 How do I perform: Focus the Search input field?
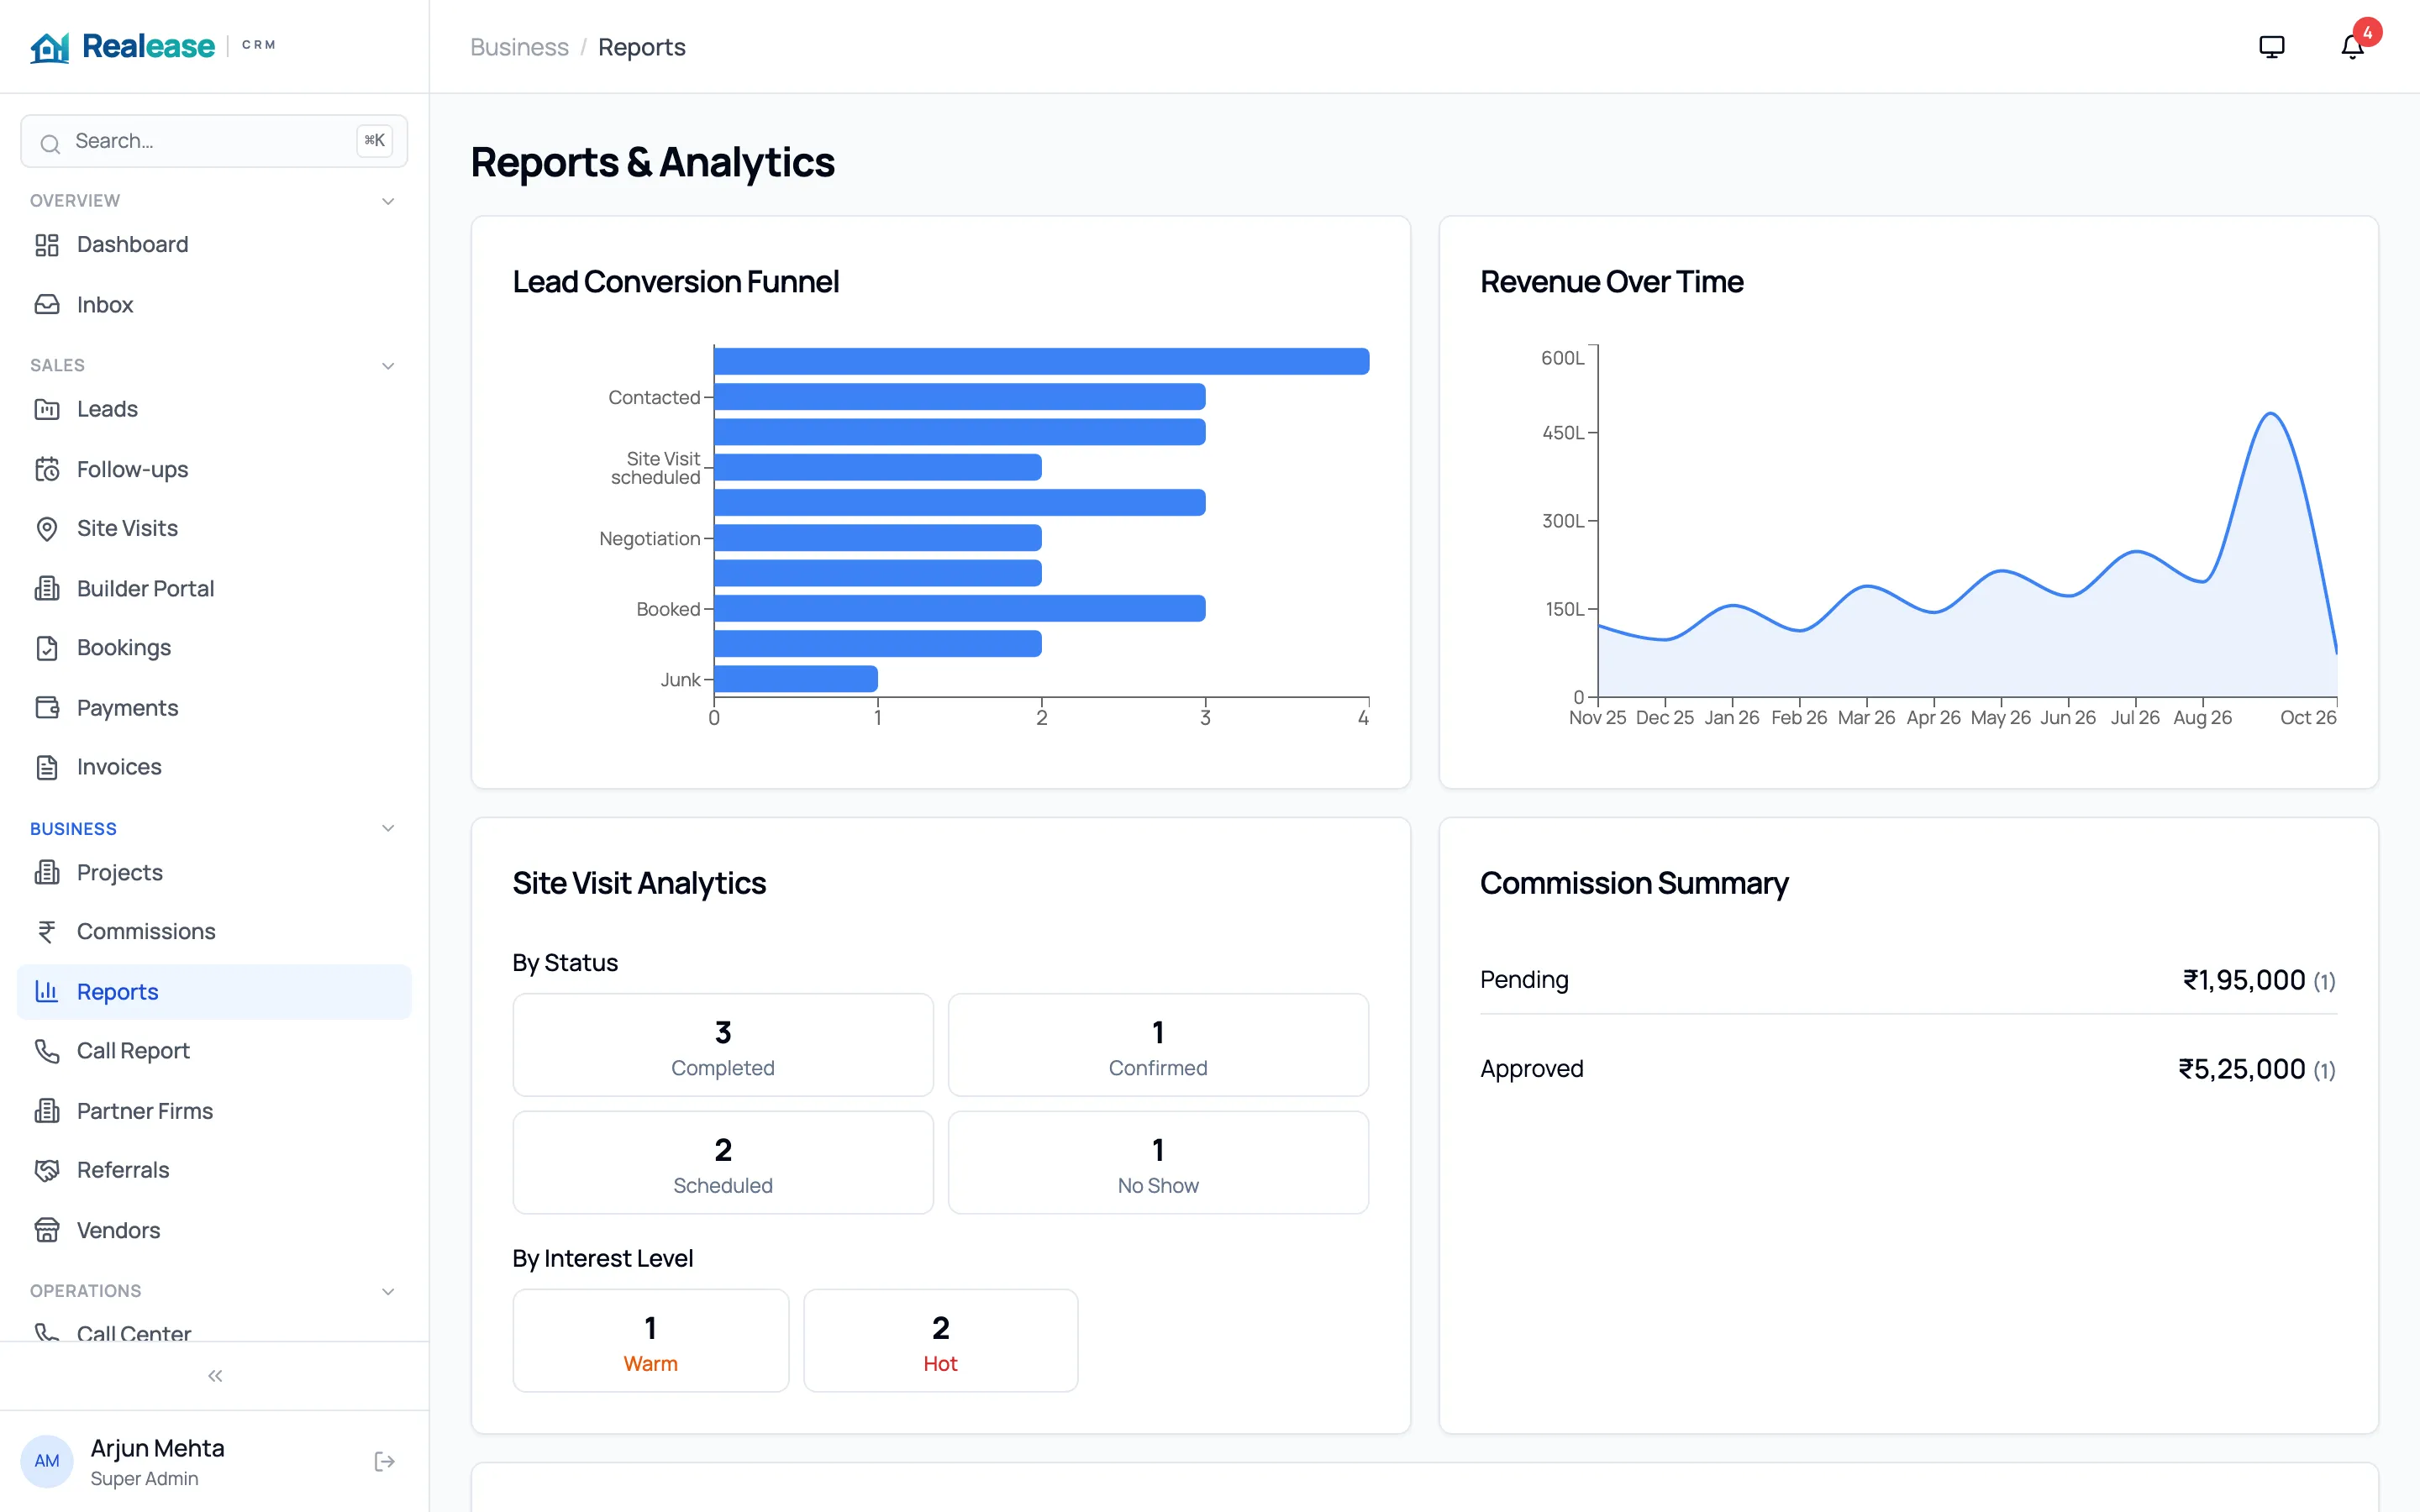coord(214,141)
